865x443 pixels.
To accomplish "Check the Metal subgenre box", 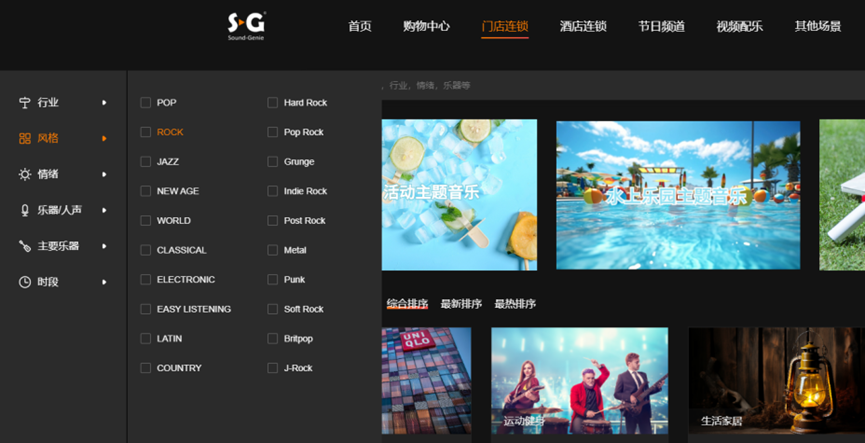I will tap(273, 250).
